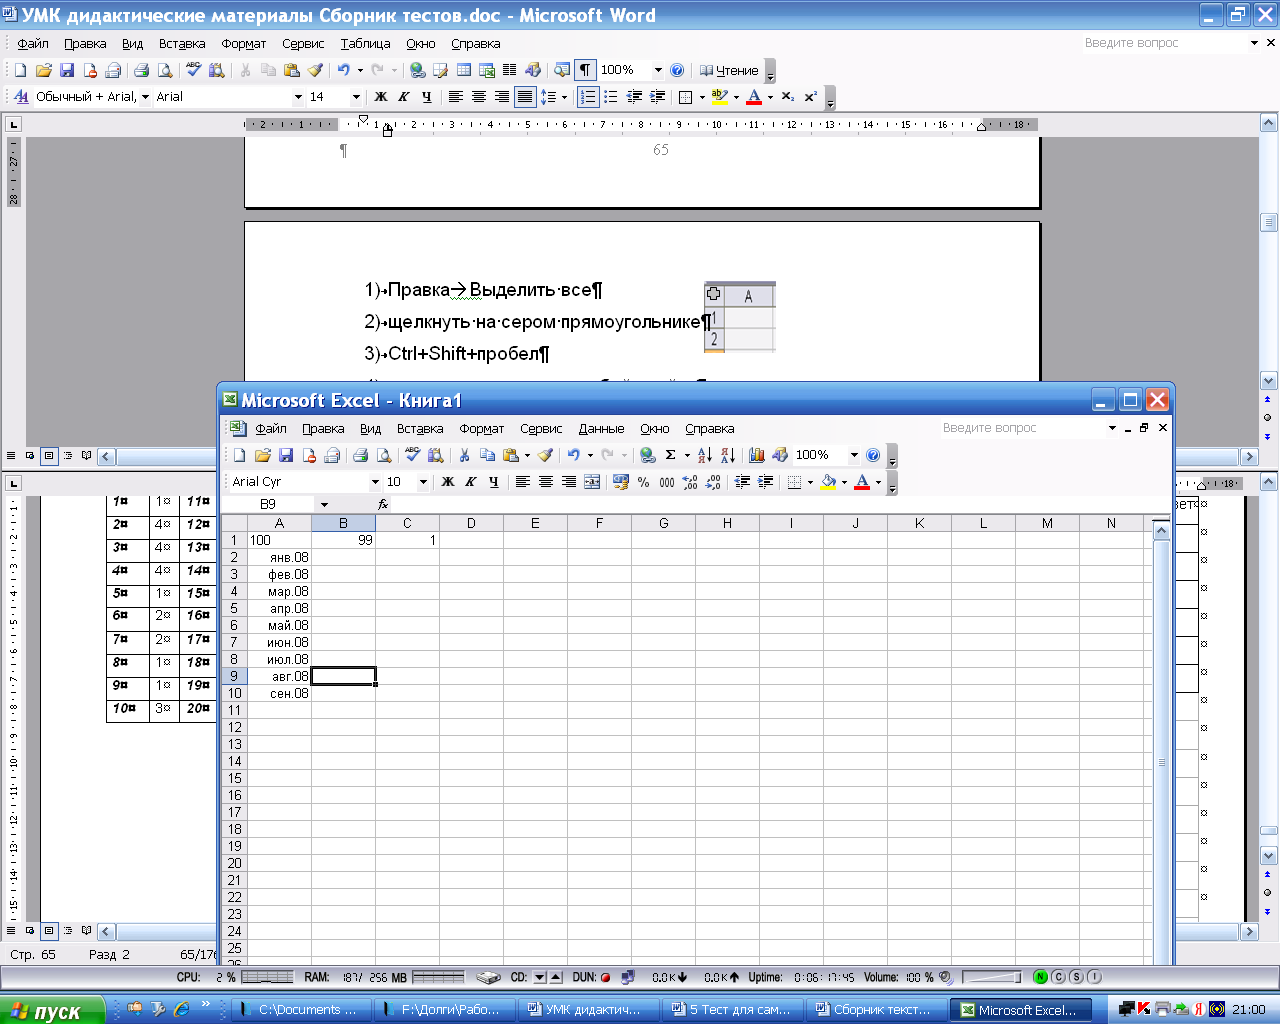Open Chart Wizard icon in Excel
Screen dimensions: 1280x1024
757,455
